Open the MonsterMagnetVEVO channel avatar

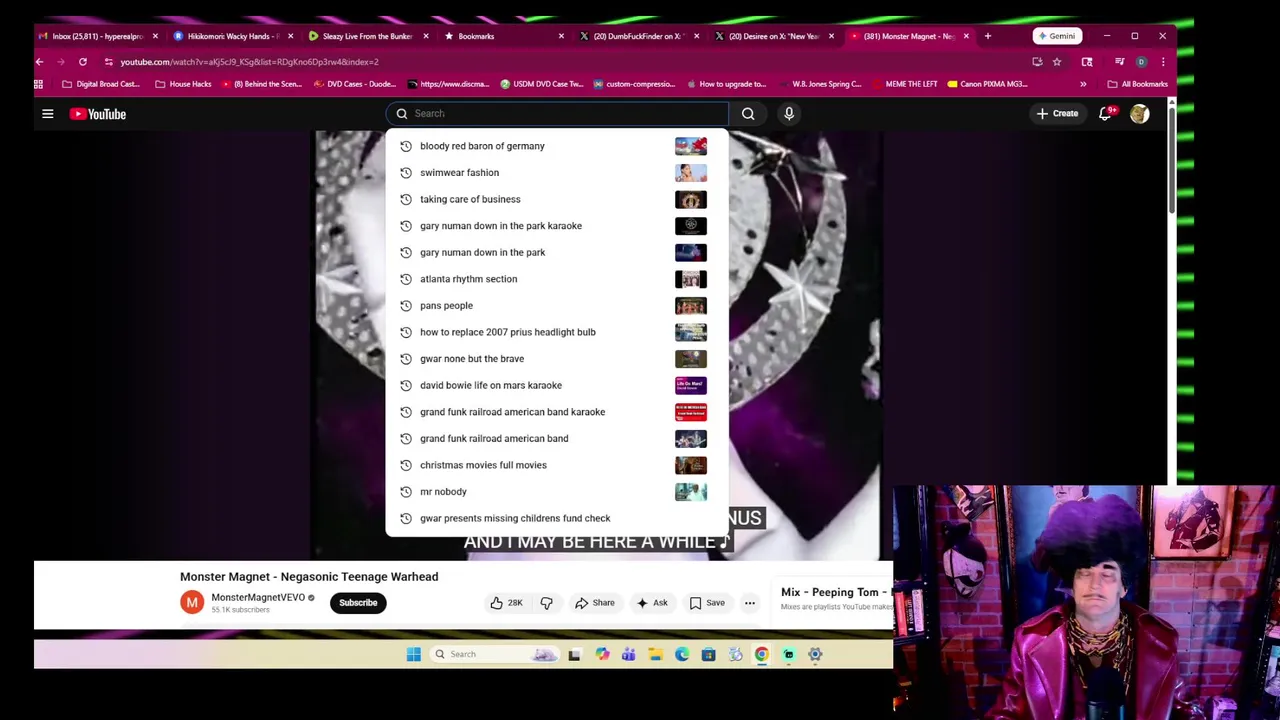192,603
